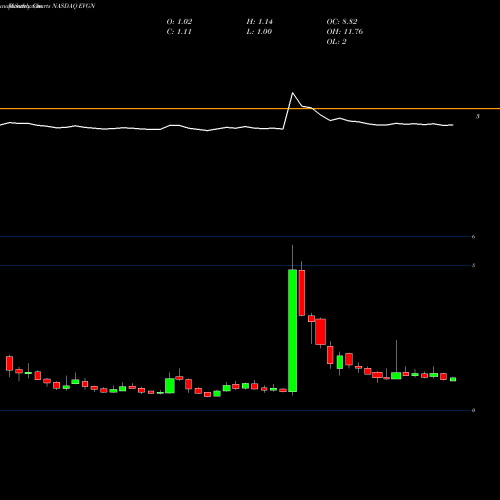Viewport: 500px width, 500px height.
Task: Click the 'OC: 8.82' reading
Action: pyautogui.click(x=342, y=22)
